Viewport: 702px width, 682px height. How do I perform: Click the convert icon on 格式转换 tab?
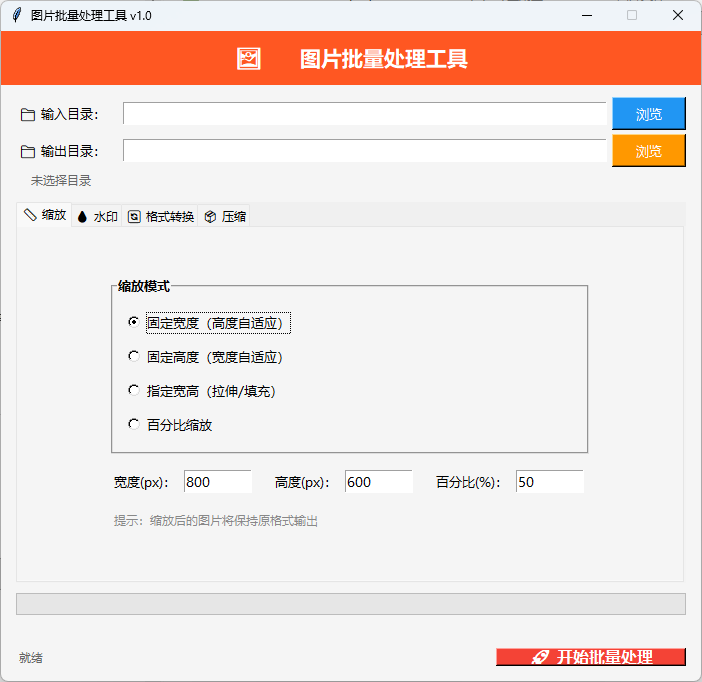tap(134, 217)
